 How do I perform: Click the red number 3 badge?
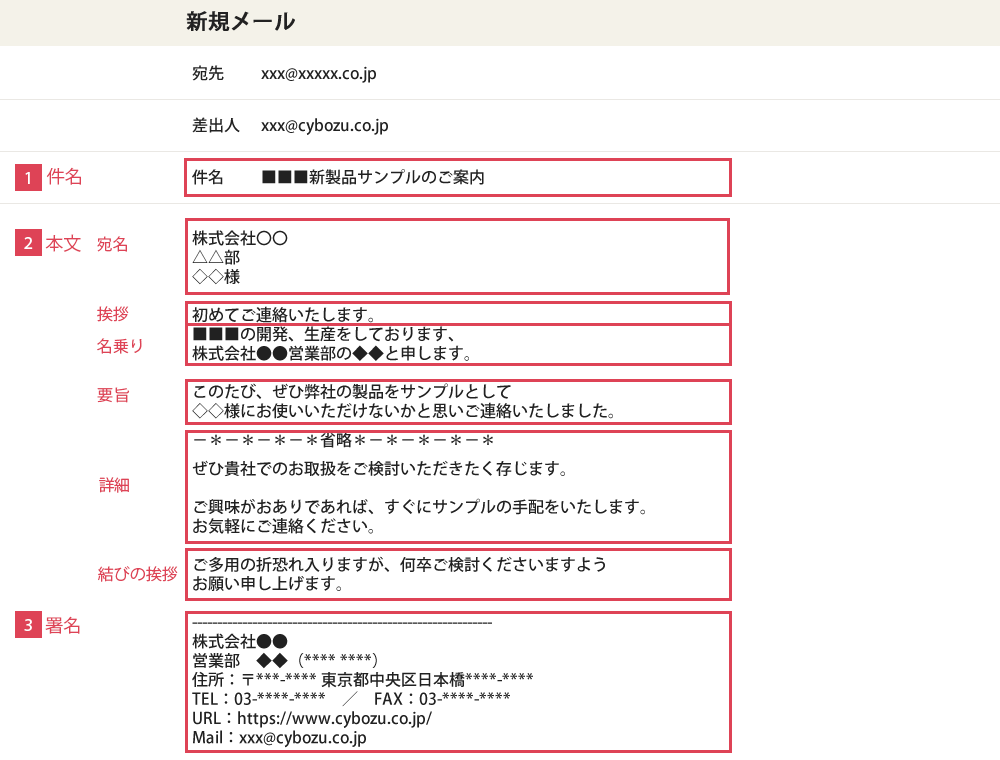28,625
